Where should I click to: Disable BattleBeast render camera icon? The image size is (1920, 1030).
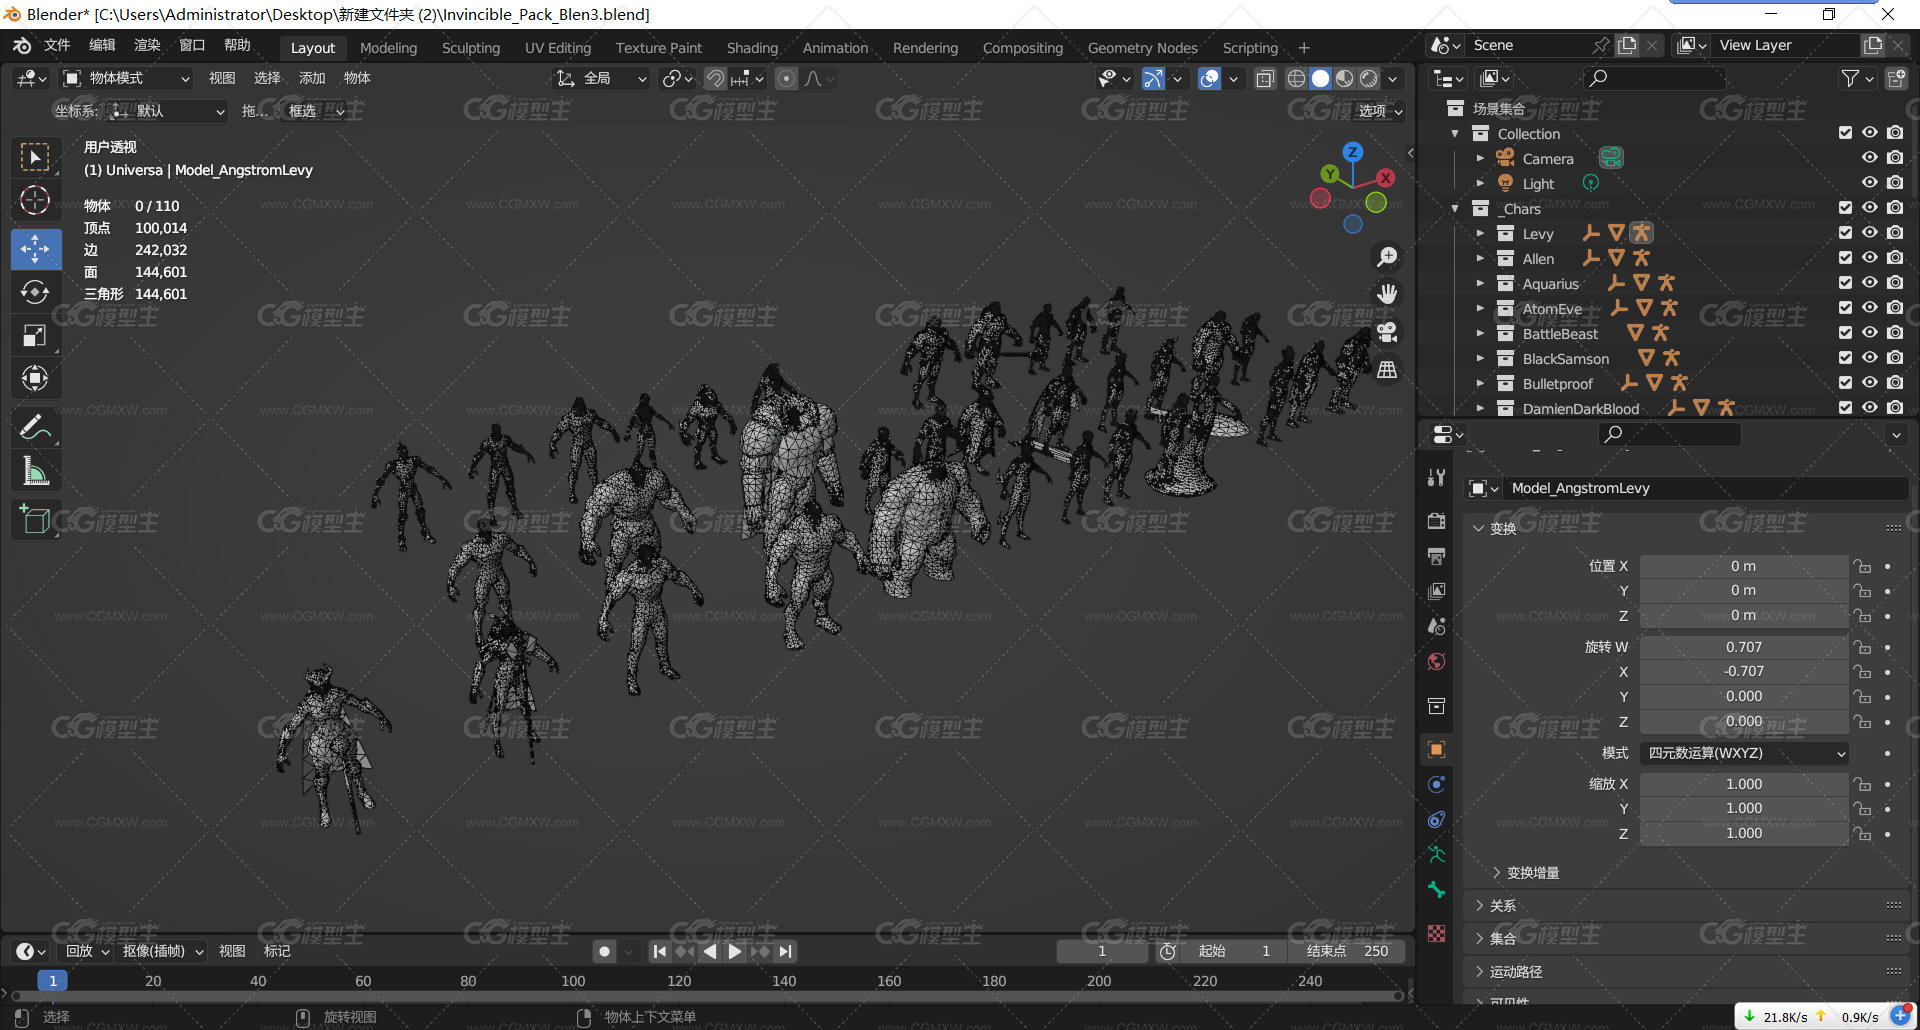click(x=1895, y=333)
